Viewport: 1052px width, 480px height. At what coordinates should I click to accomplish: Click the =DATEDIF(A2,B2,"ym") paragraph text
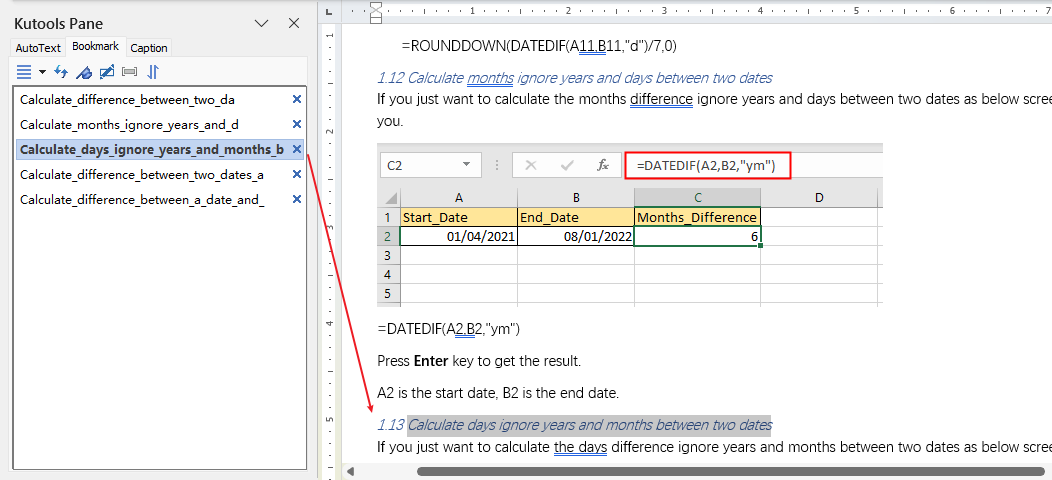(449, 329)
